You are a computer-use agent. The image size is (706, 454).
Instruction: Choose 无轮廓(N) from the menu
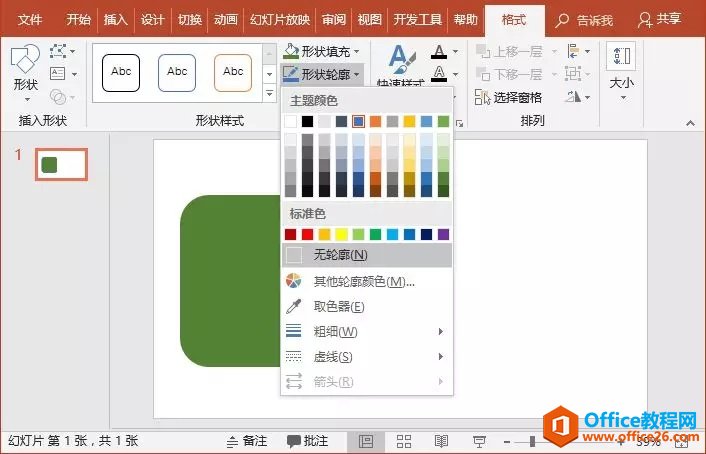(367, 255)
